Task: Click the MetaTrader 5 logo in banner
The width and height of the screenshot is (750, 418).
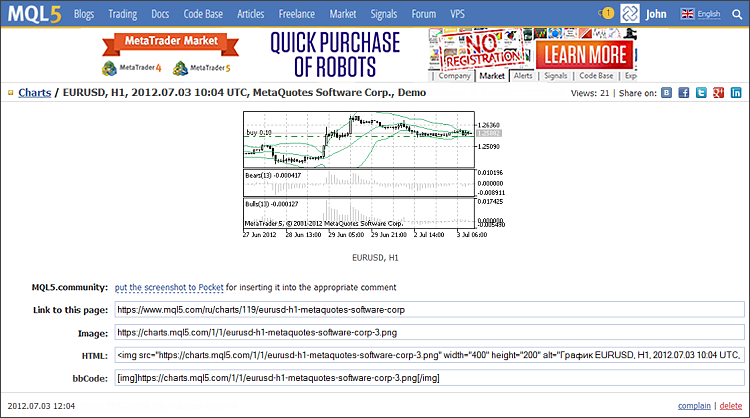Action: pos(201,68)
